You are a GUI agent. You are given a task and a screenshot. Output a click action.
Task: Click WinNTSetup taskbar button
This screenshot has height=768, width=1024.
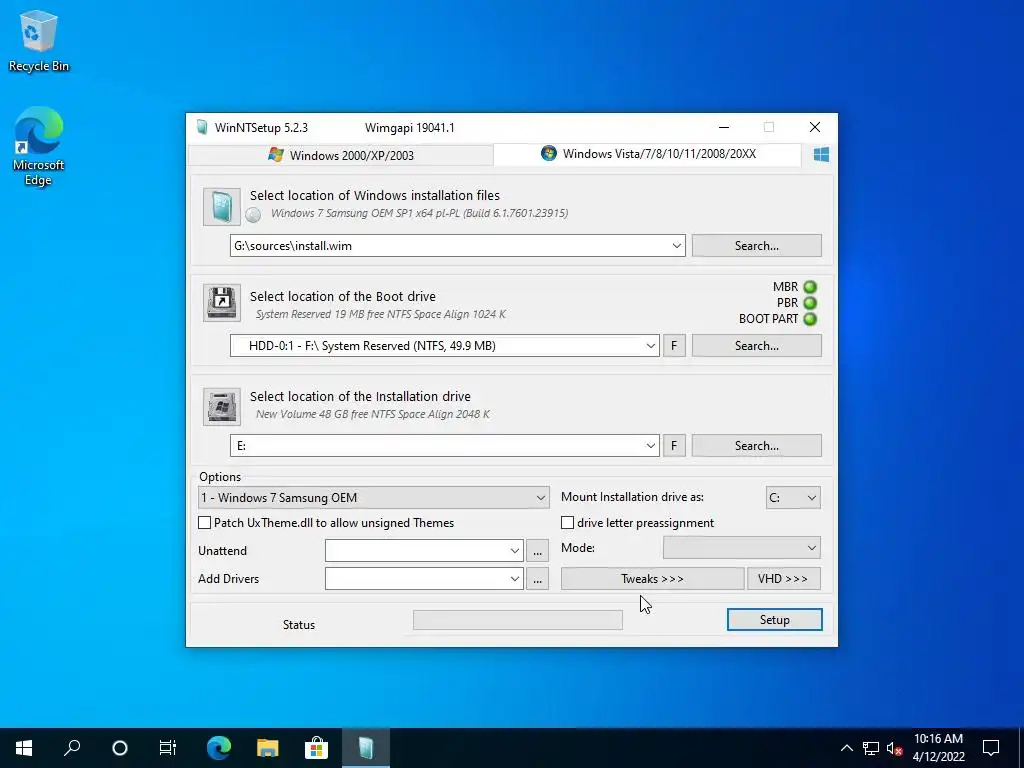pyautogui.click(x=365, y=748)
